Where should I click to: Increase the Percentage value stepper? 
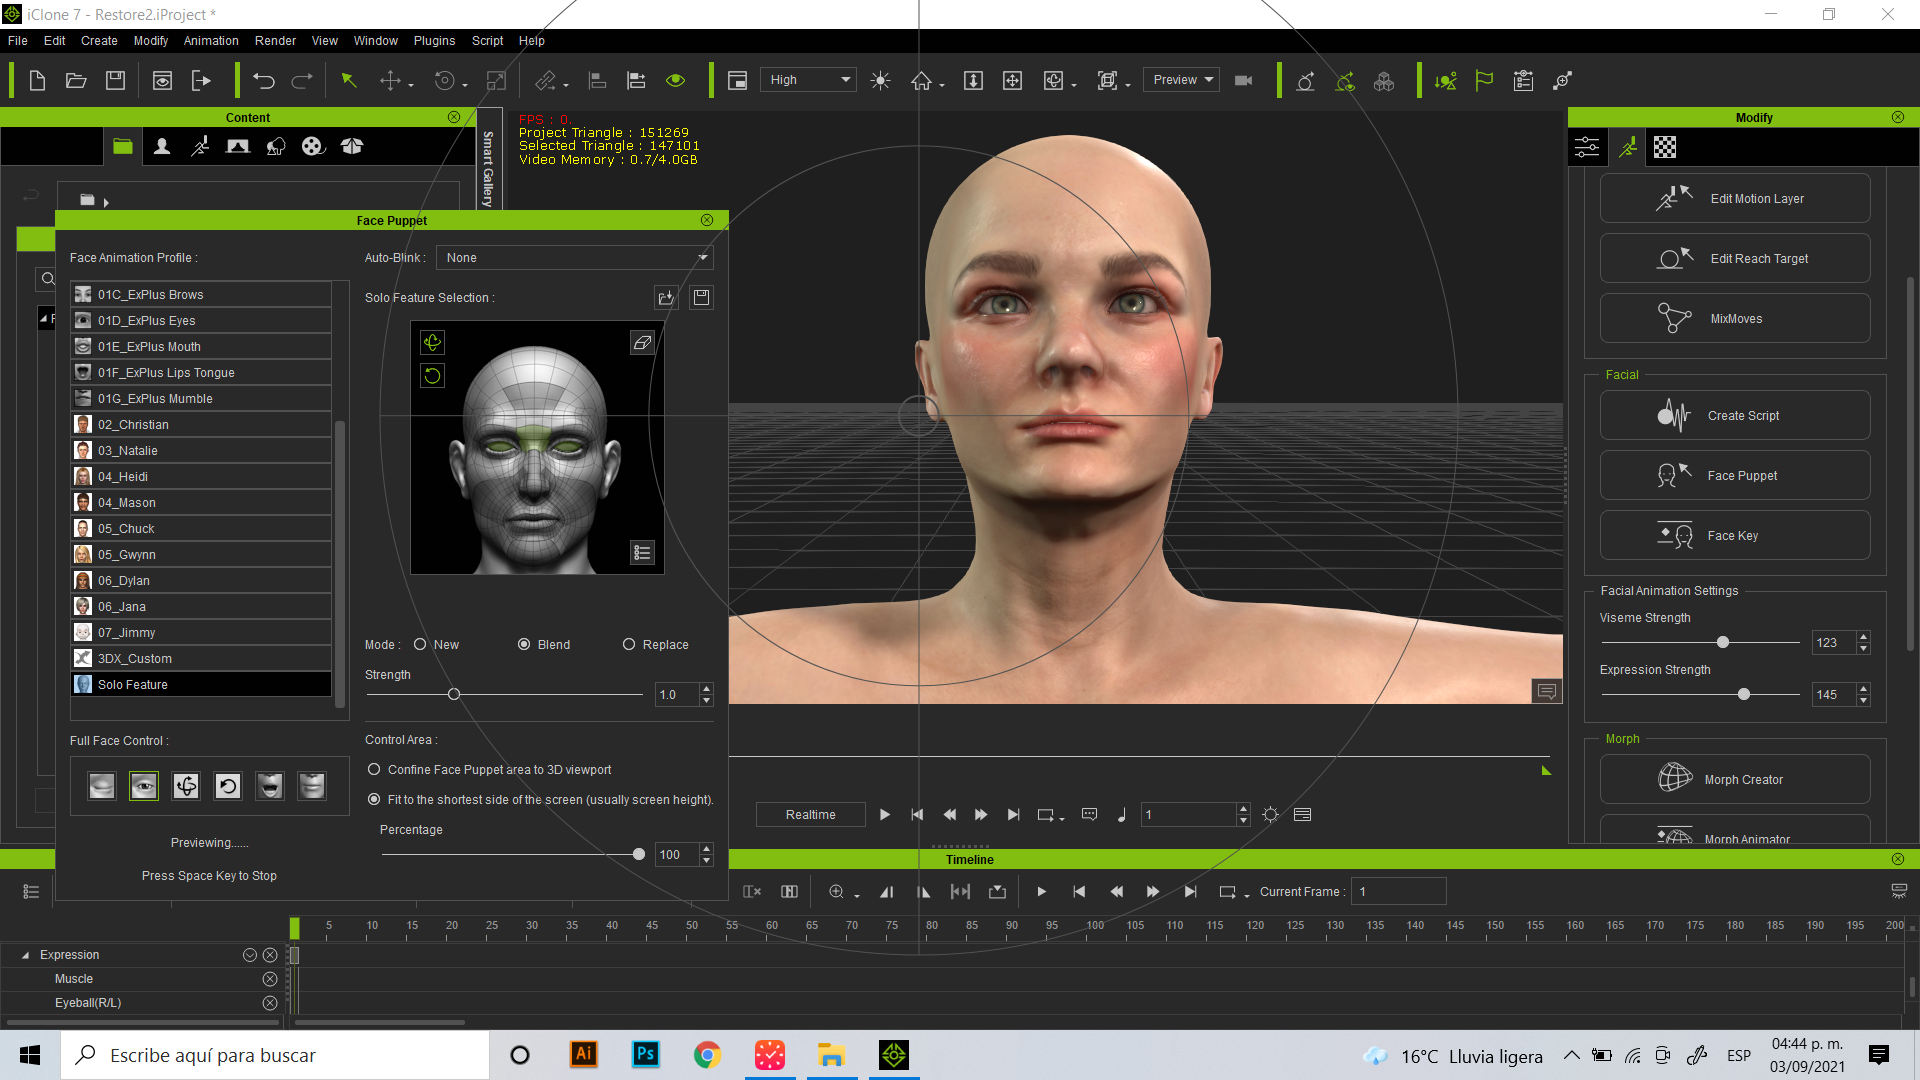point(707,849)
